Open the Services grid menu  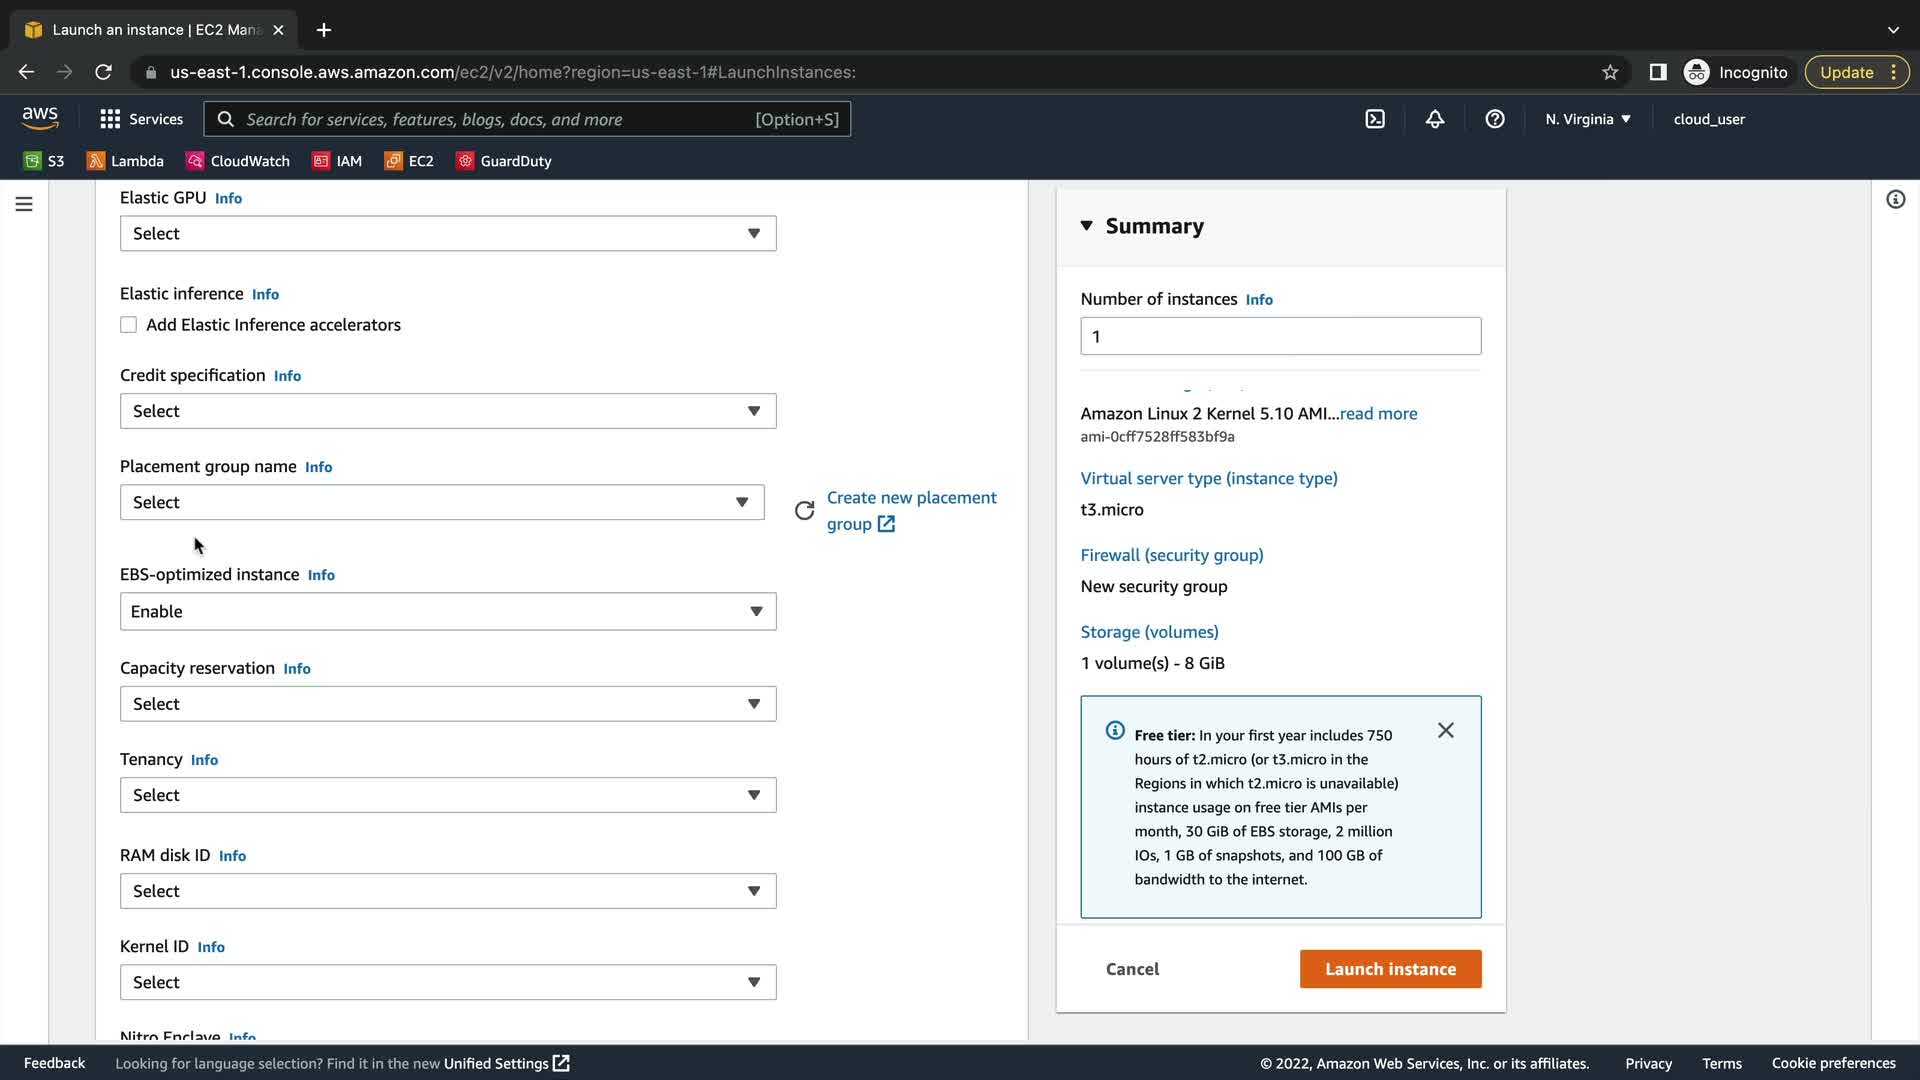coord(141,119)
